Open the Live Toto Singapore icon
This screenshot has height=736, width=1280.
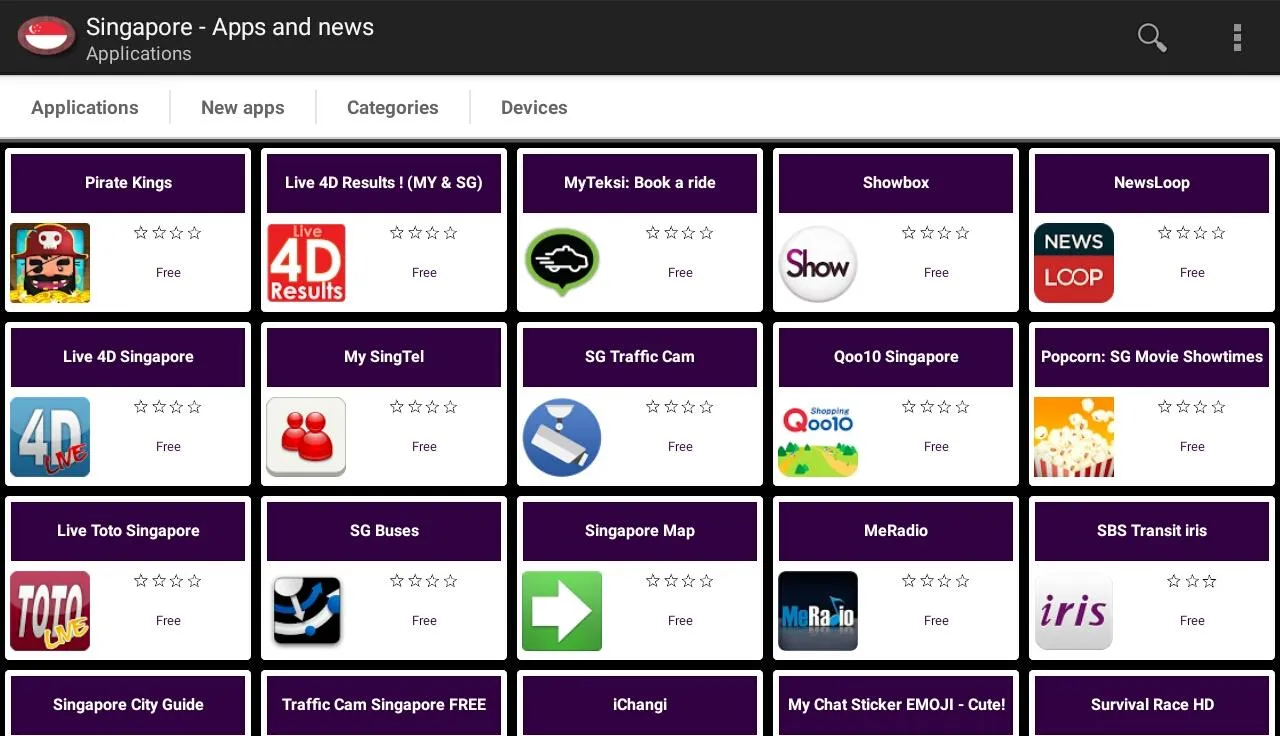(x=50, y=611)
